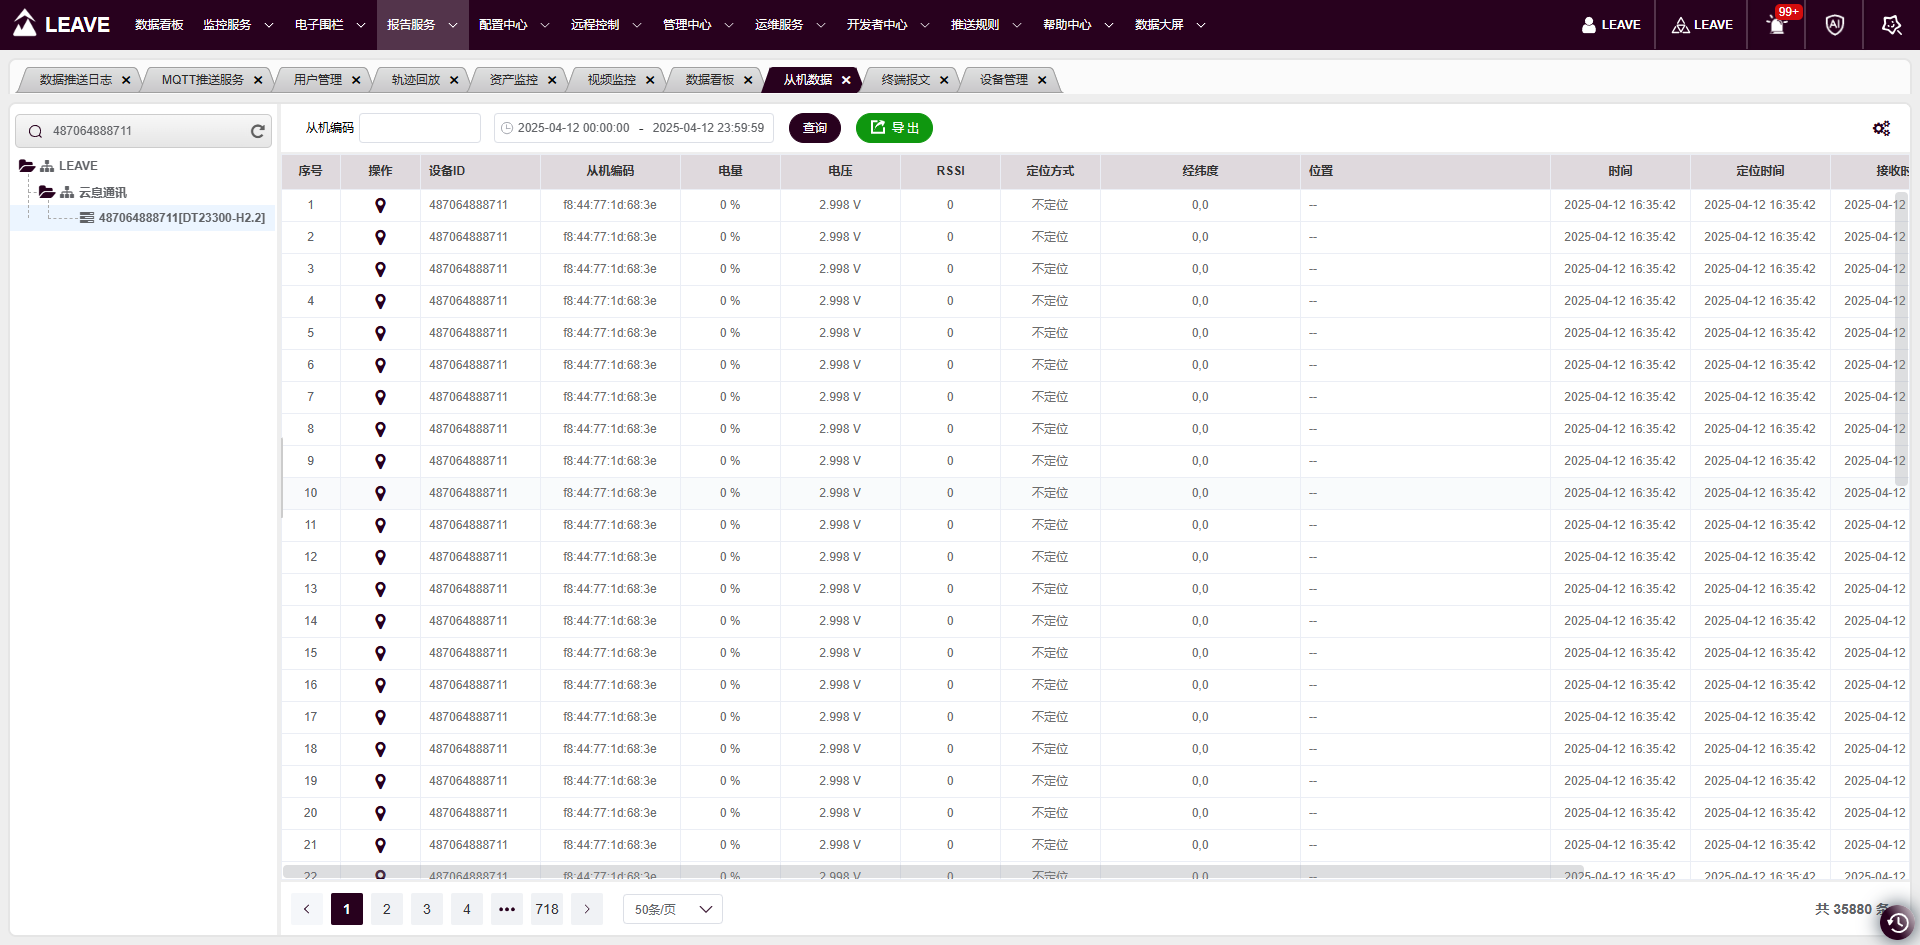Click the location pin icon in row 1

(x=380, y=205)
